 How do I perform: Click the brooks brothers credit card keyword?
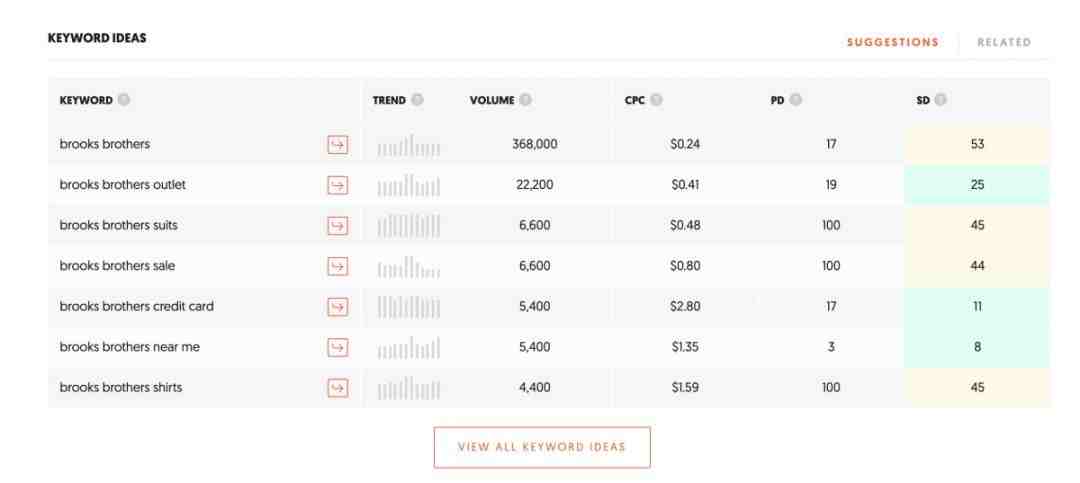[x=136, y=306]
